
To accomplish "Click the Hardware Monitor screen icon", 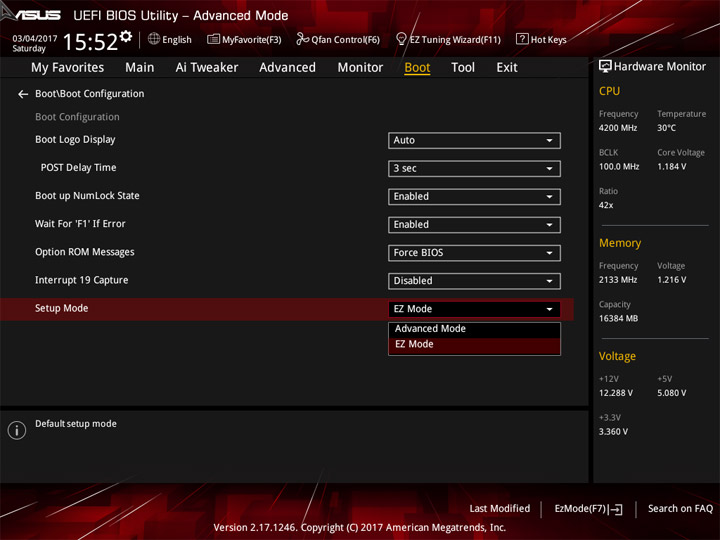I will point(605,67).
